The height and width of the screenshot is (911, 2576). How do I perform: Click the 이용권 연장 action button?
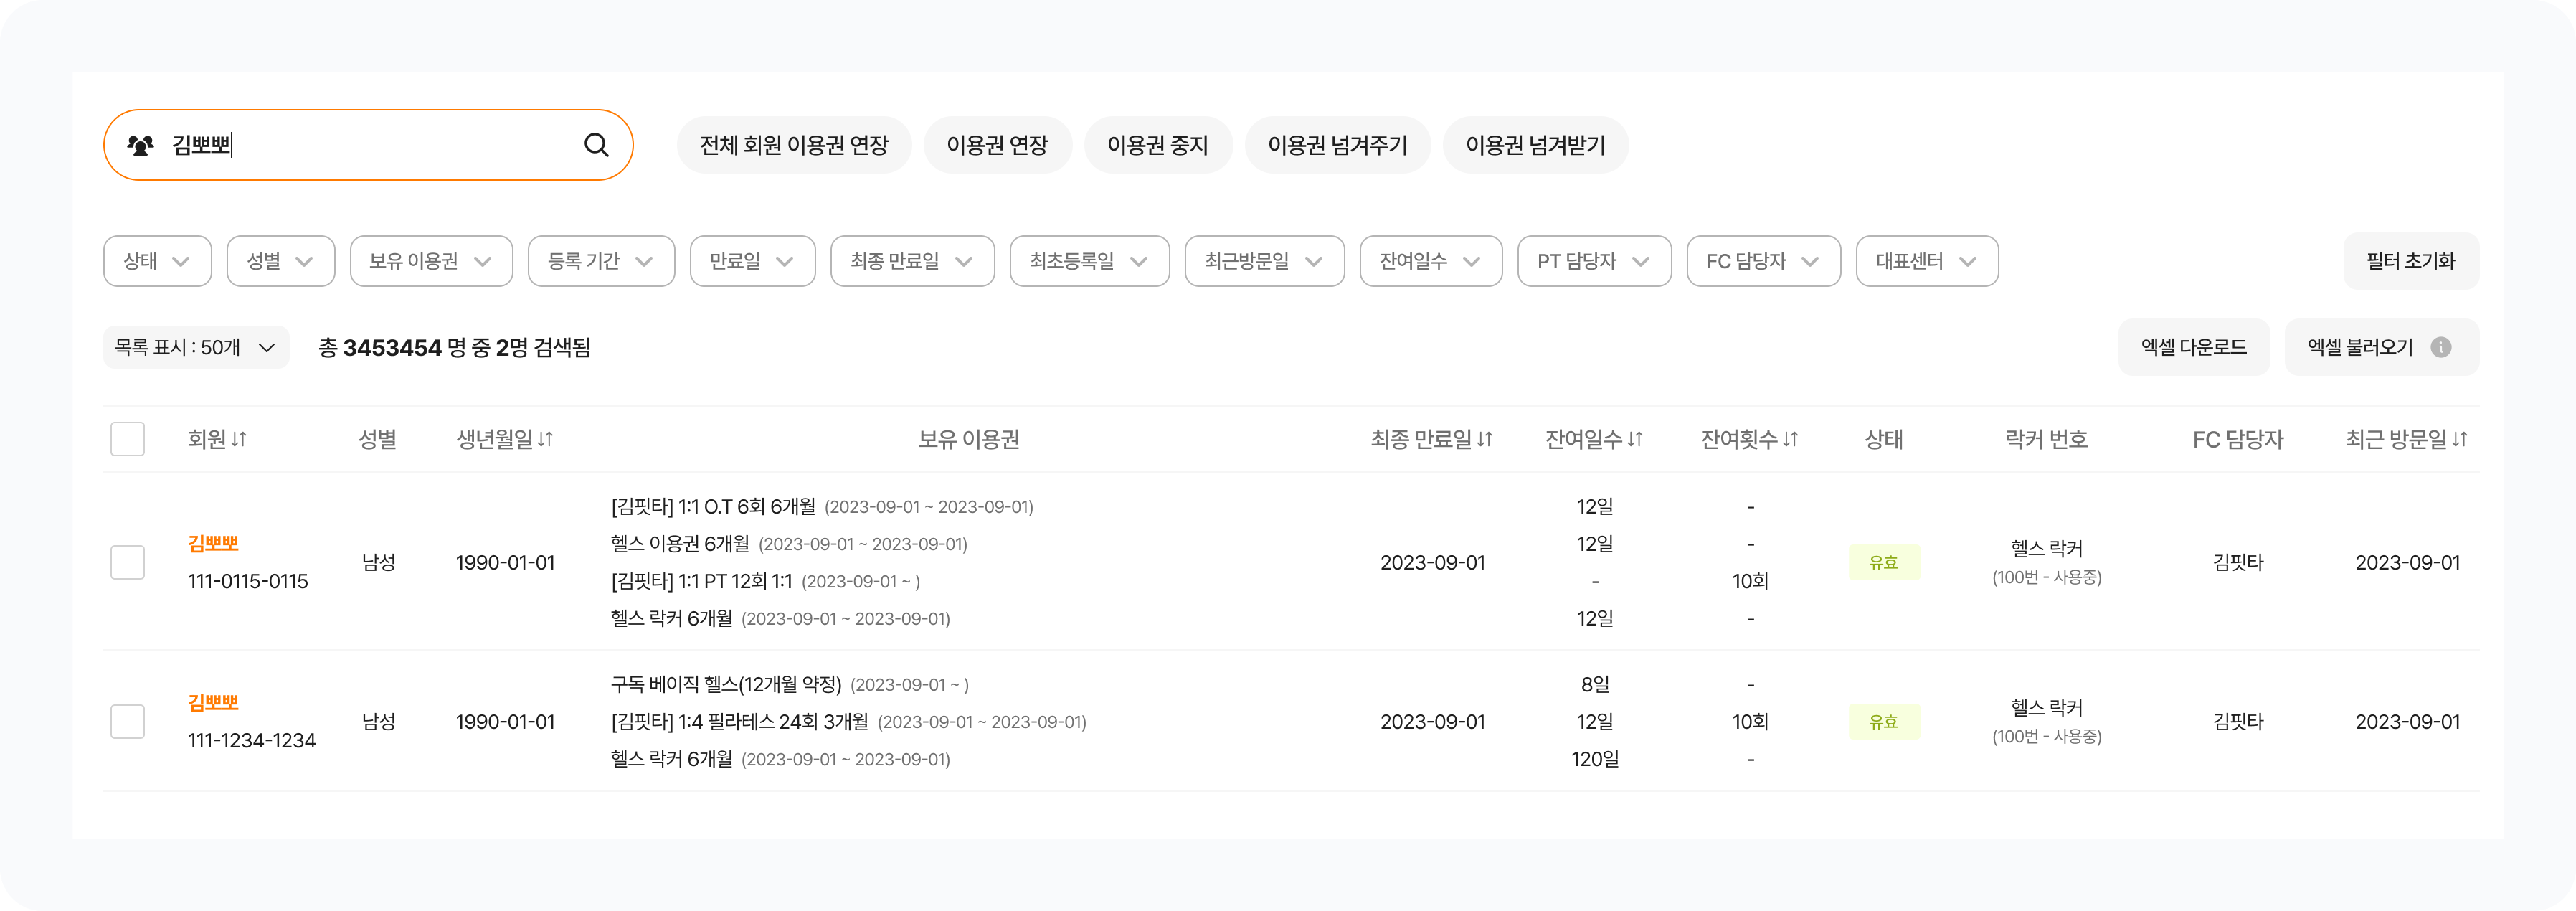tap(997, 145)
